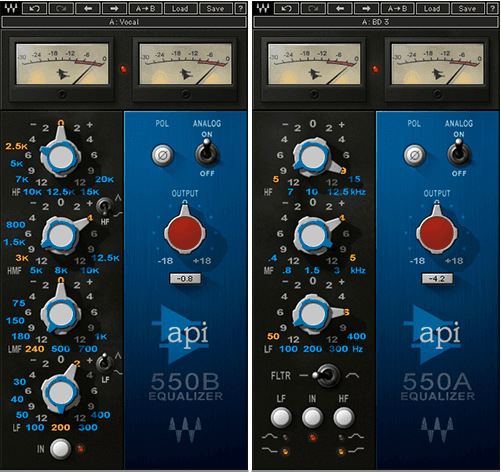This screenshot has height=472, width=501.
Task: Click the left meter calibration screw on 550B
Action: click(x=62, y=94)
